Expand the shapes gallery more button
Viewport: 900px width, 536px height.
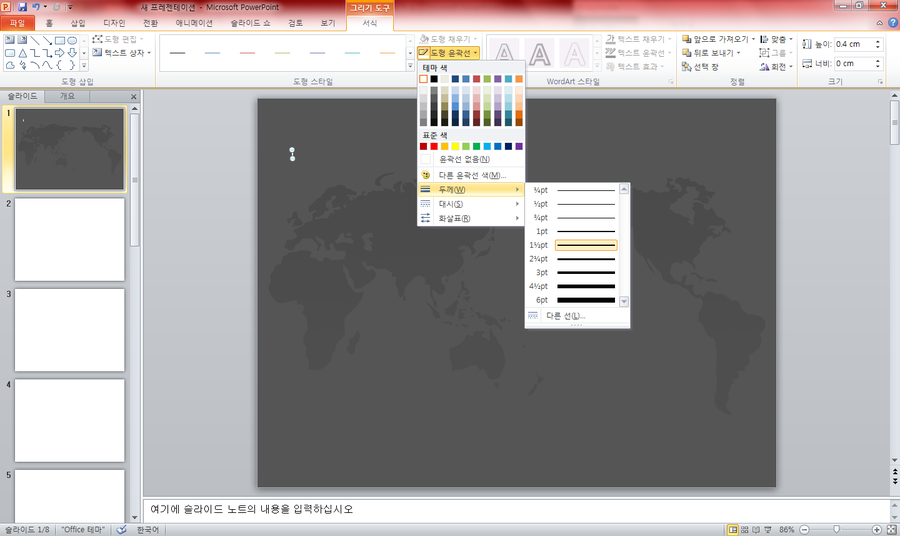tap(84, 66)
